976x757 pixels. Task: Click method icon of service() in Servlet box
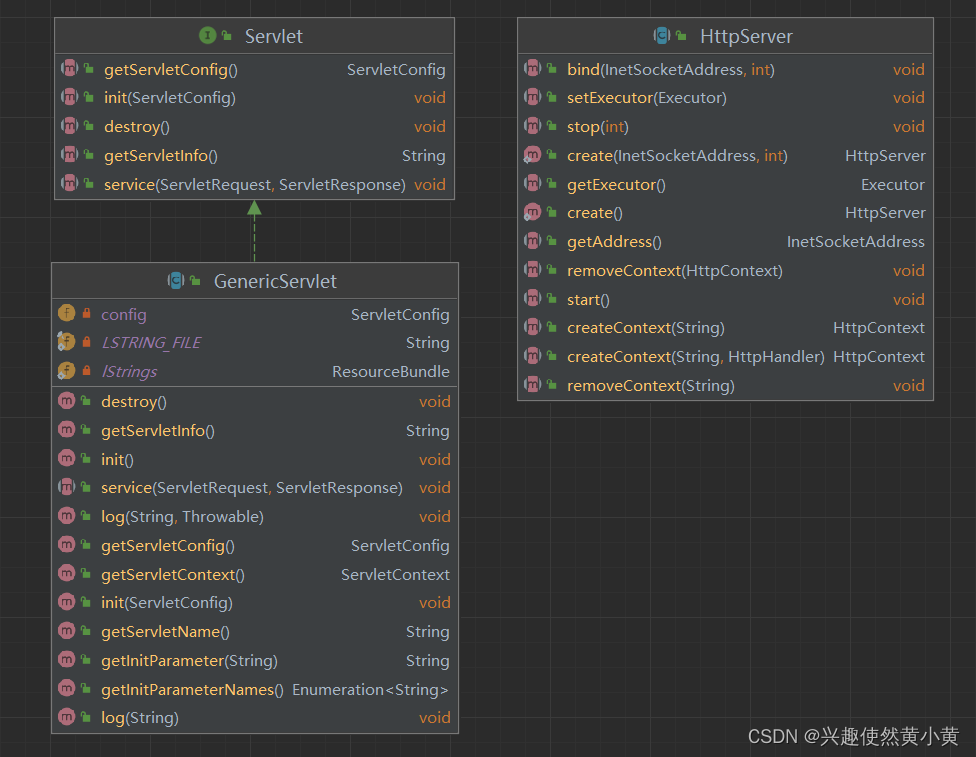point(69,183)
